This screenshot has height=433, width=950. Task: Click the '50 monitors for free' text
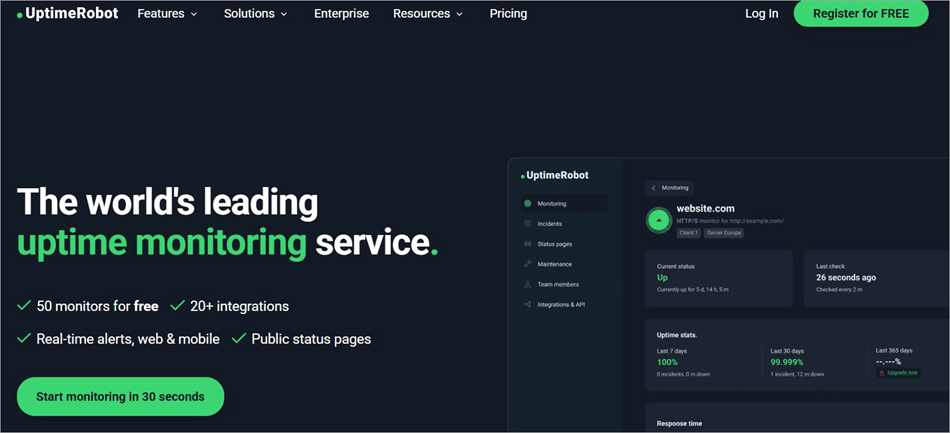[98, 306]
